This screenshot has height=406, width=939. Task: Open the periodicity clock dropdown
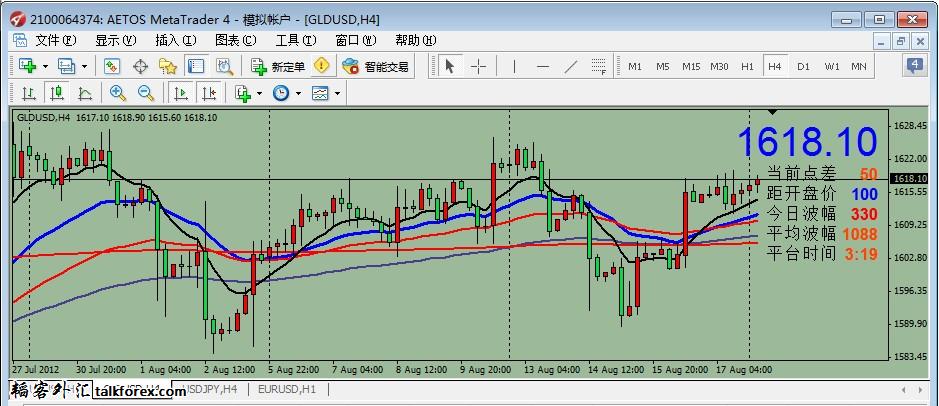pyautogui.click(x=298, y=93)
